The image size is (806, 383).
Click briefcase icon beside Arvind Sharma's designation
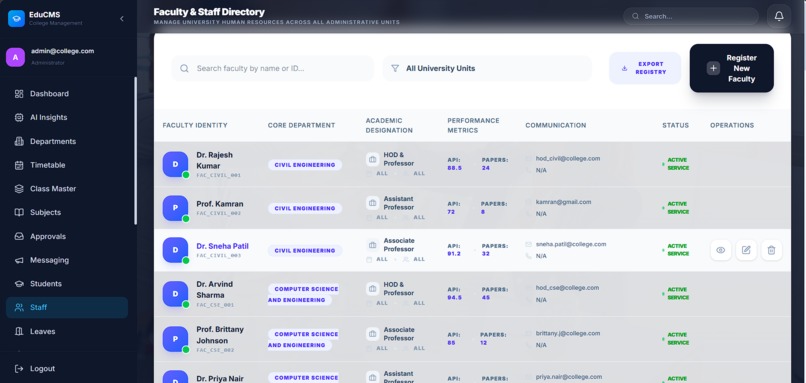click(373, 289)
